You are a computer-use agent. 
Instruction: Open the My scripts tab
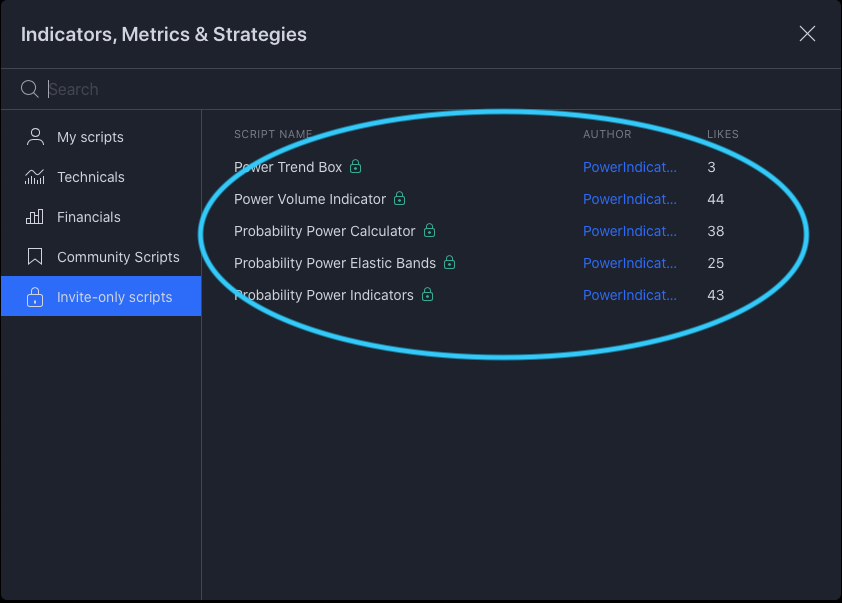click(x=90, y=137)
